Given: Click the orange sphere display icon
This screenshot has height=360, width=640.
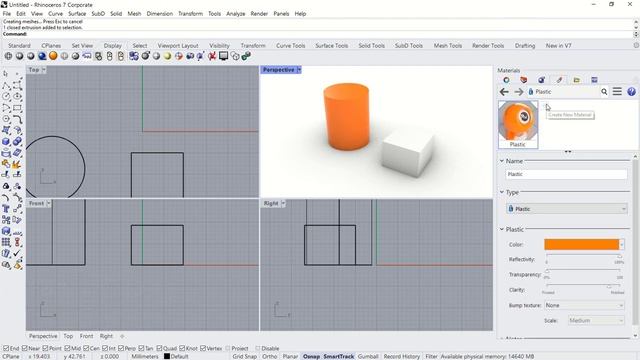Looking at the screenshot, I should pos(53,56).
